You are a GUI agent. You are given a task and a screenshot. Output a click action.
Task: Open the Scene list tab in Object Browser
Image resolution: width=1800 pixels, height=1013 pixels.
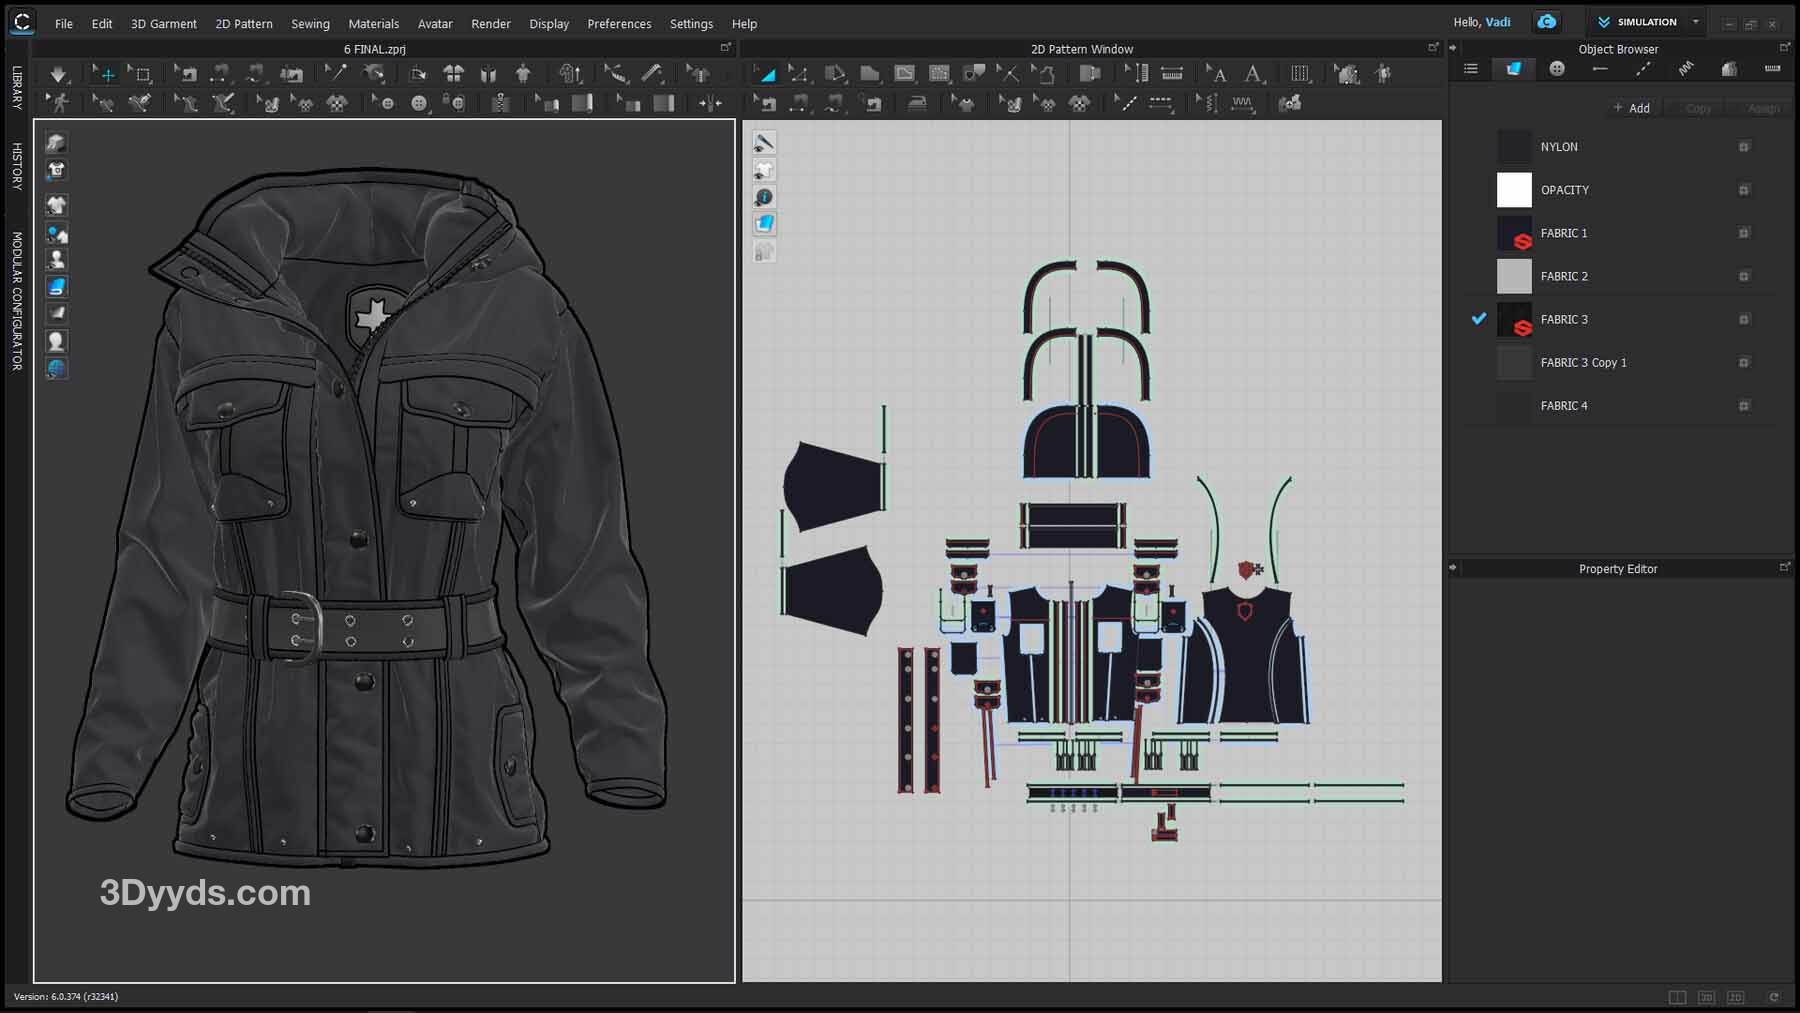coord(1470,69)
